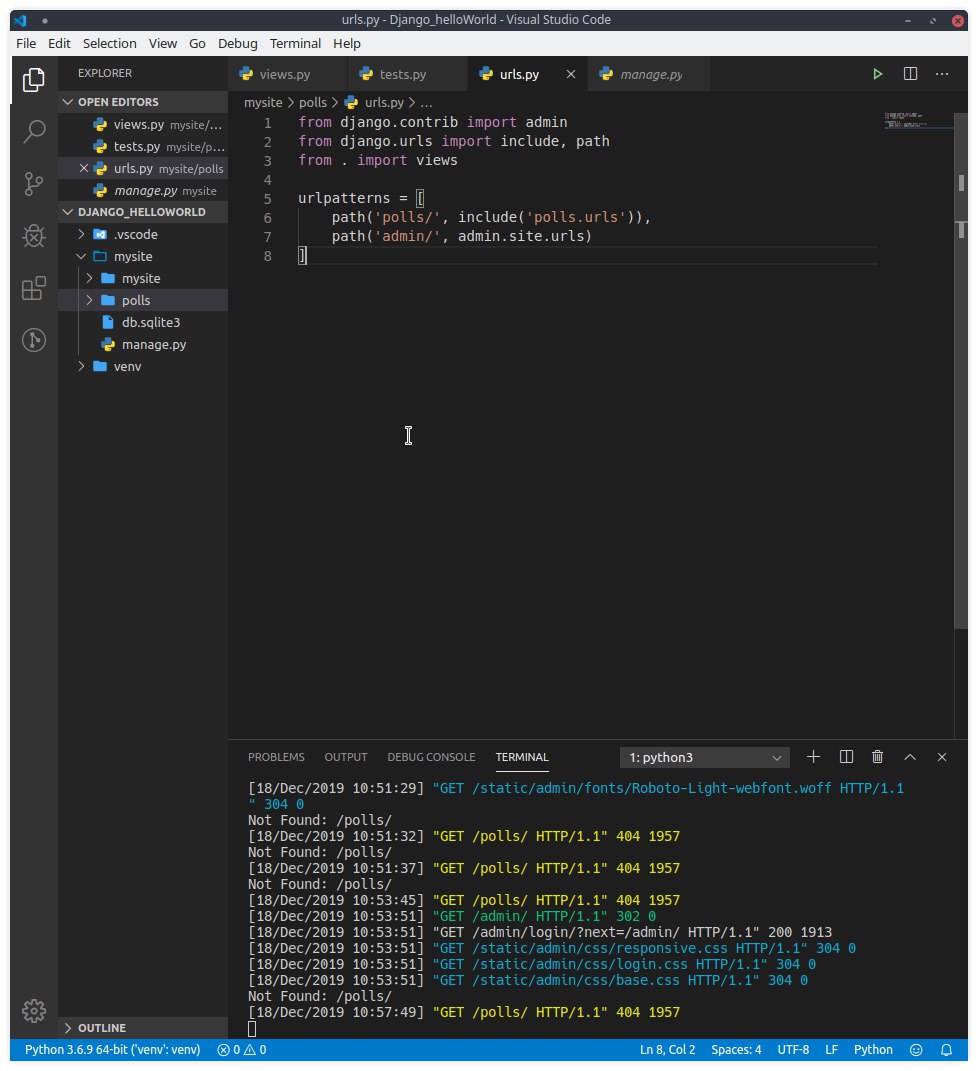This screenshot has width=978, height=1071.
Task: Click the mysite breadcrumb above the editor
Action: point(263,102)
